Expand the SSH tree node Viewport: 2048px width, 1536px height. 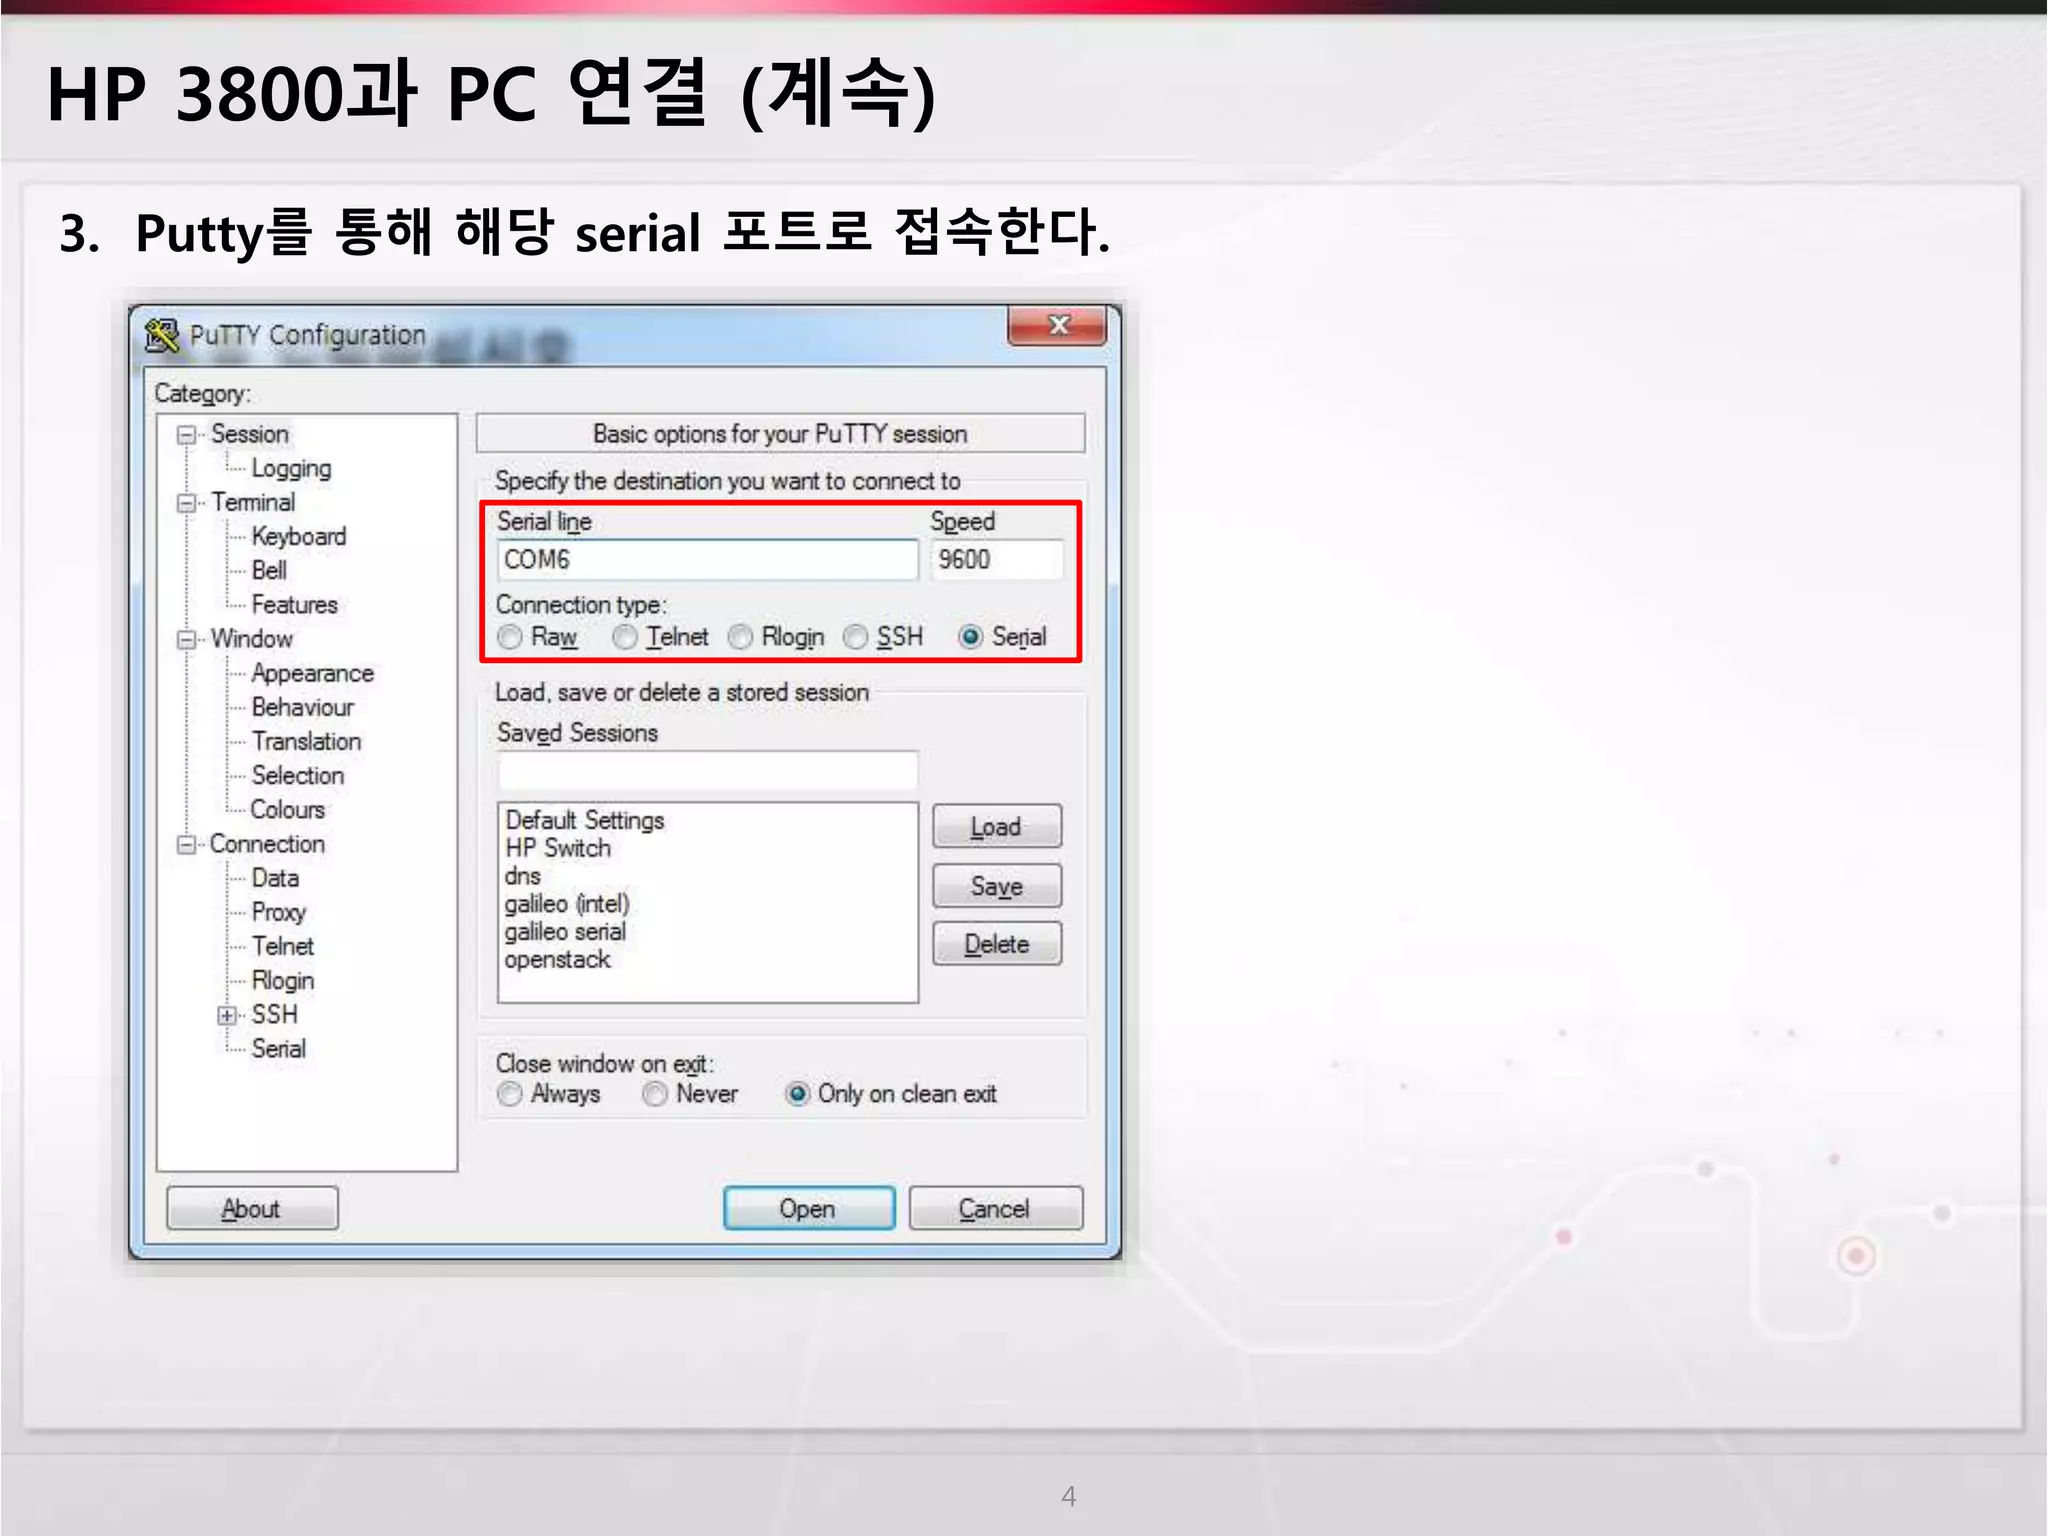tap(228, 1015)
